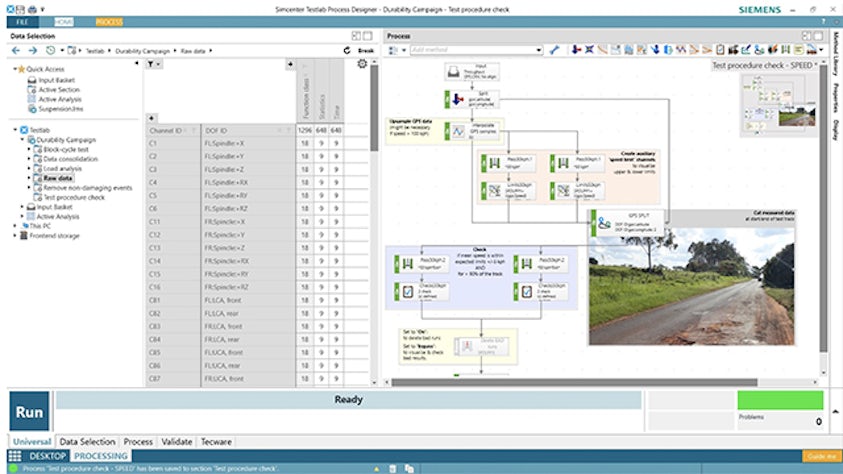Image resolution: width=843 pixels, height=474 pixels.
Task: Open Suspension.lms in Quick Access
Action: point(61,109)
